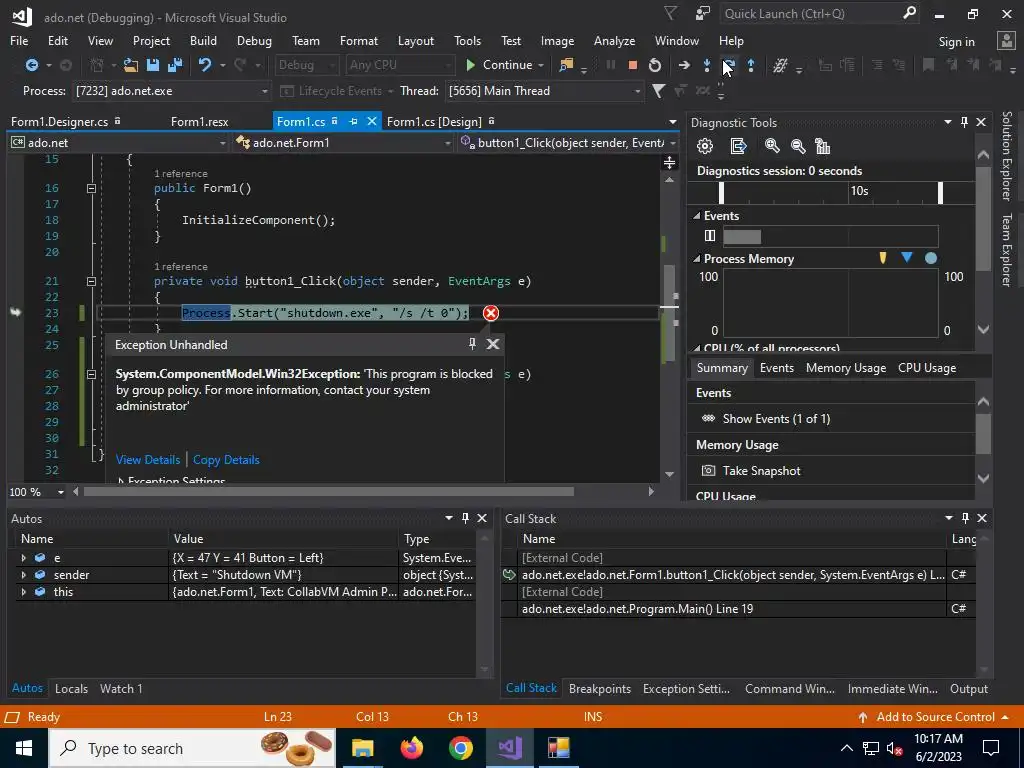Viewport: 1024px width, 768px height.
Task: Click Add to Source Control
Action: (935, 716)
